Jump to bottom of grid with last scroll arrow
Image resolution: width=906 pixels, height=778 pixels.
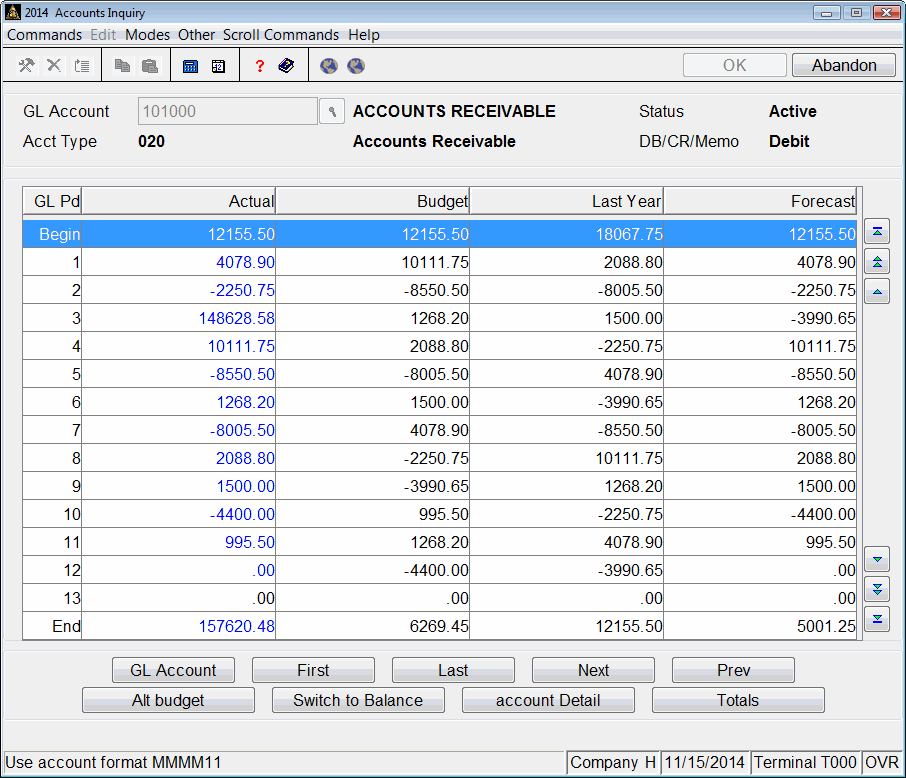[877, 619]
